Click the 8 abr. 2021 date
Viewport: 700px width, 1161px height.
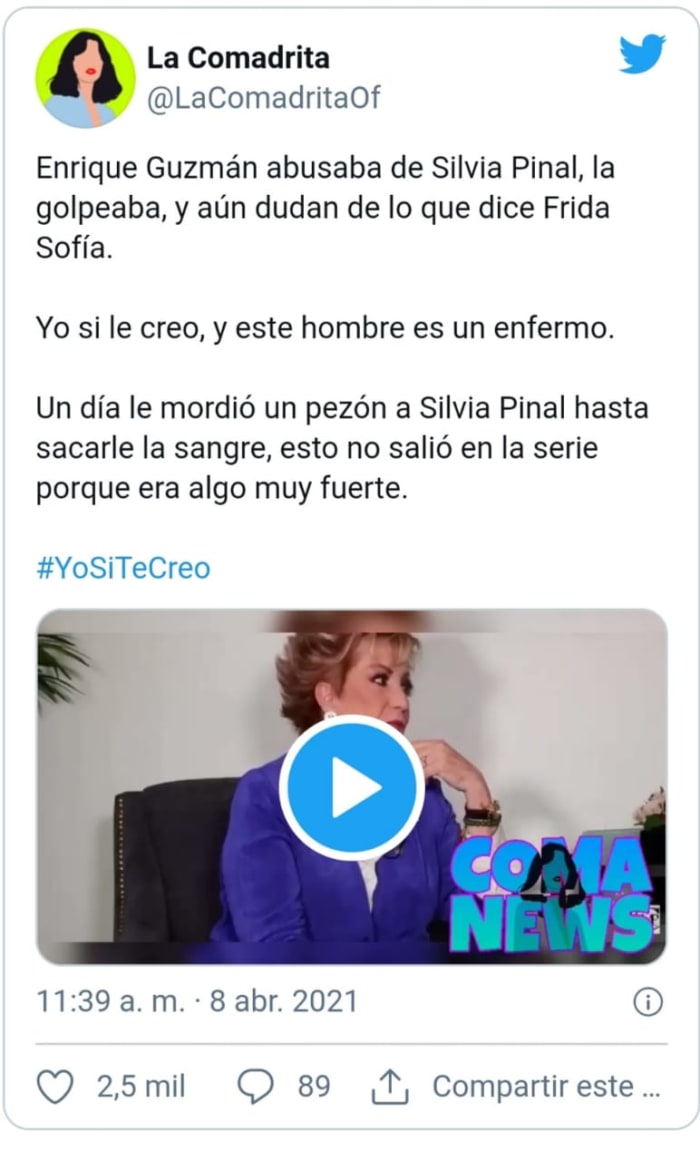(x=284, y=1001)
